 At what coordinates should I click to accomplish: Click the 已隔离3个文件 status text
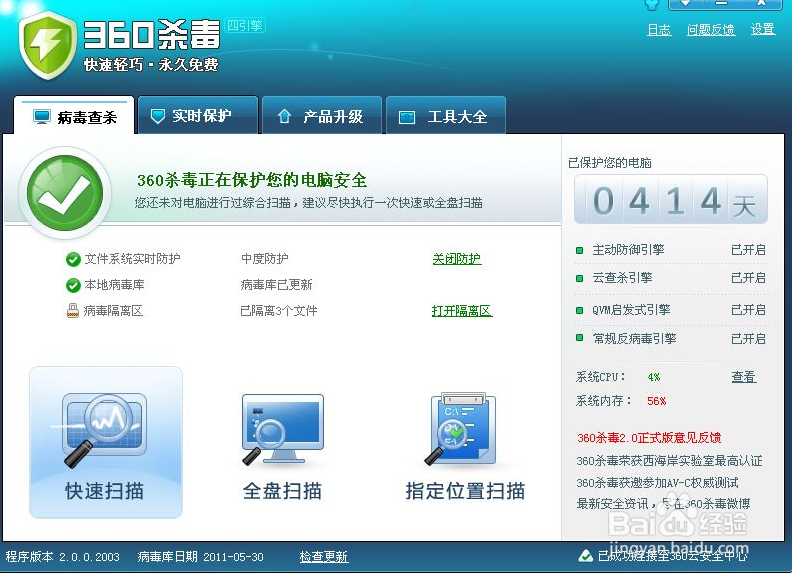[279, 310]
